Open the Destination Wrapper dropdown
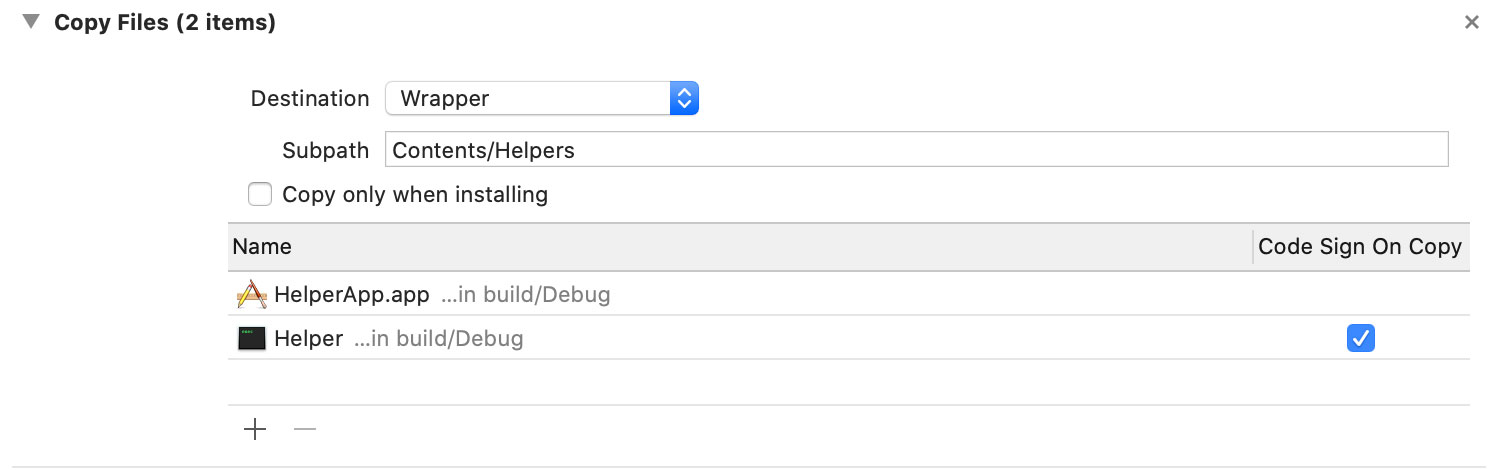1506x470 pixels. pyautogui.click(x=541, y=98)
